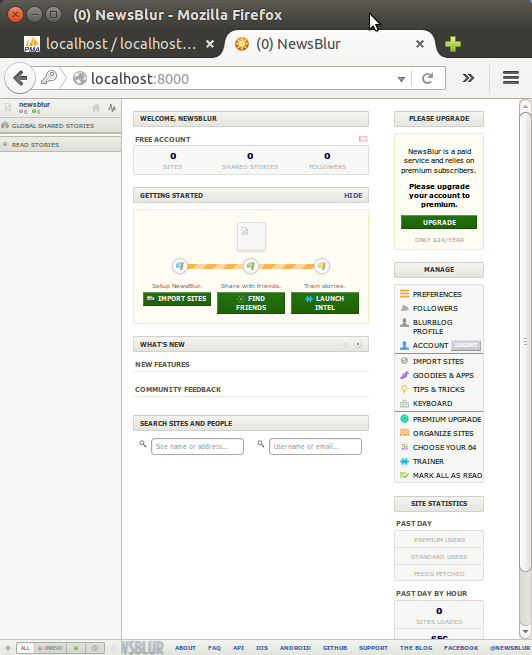Open the About footer link
Screen dimensions: 532x655
click(185, 648)
